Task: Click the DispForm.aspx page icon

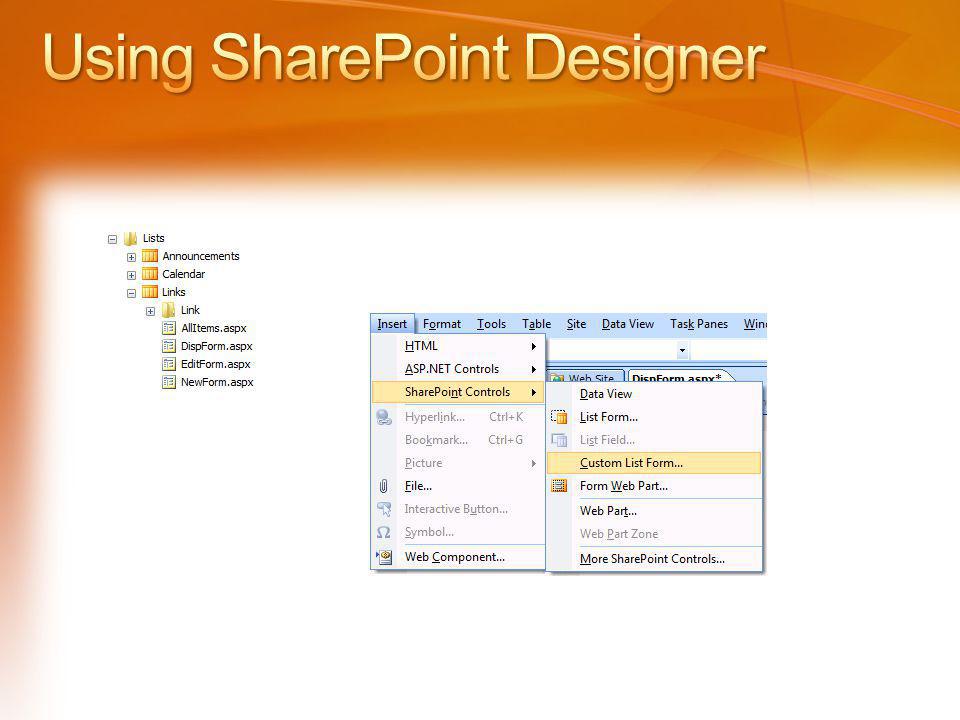Action: [x=169, y=346]
